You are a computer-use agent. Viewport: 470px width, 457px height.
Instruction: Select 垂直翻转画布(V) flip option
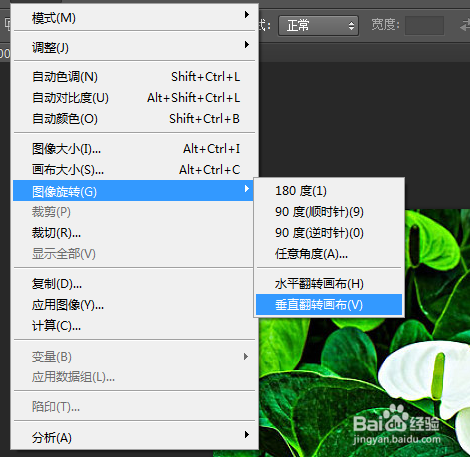point(329,304)
